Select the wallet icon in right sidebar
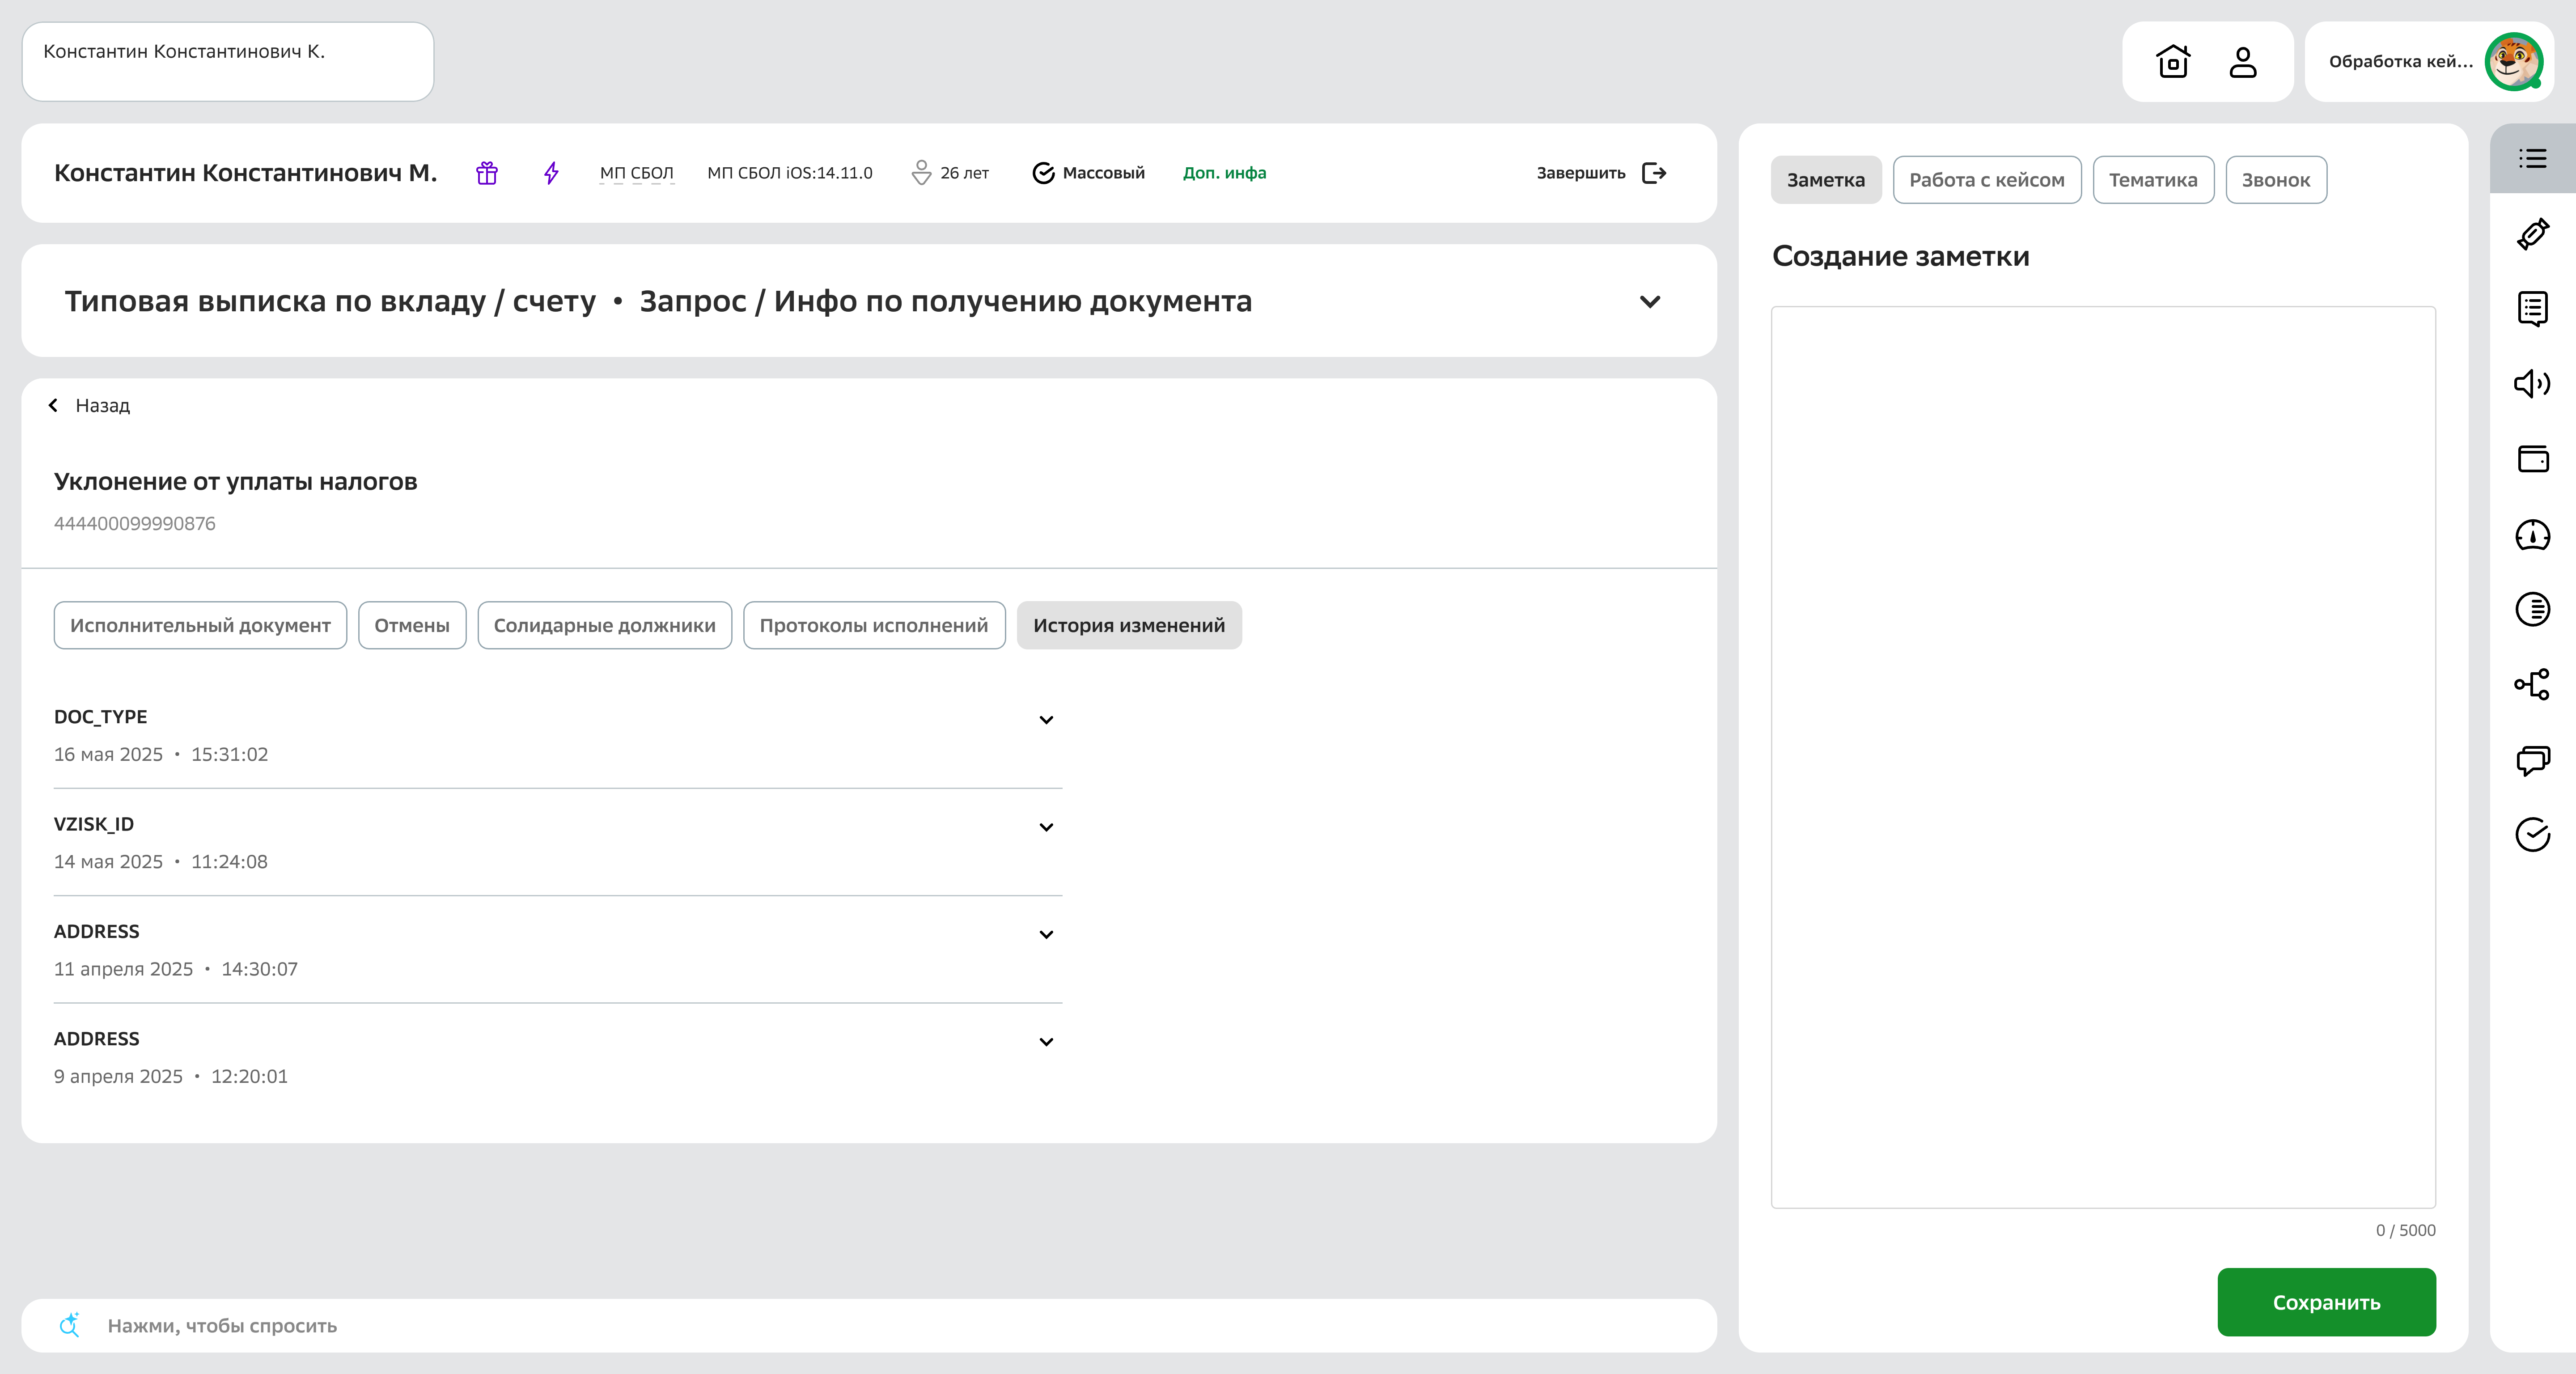The image size is (2576, 1374). coord(2532,459)
